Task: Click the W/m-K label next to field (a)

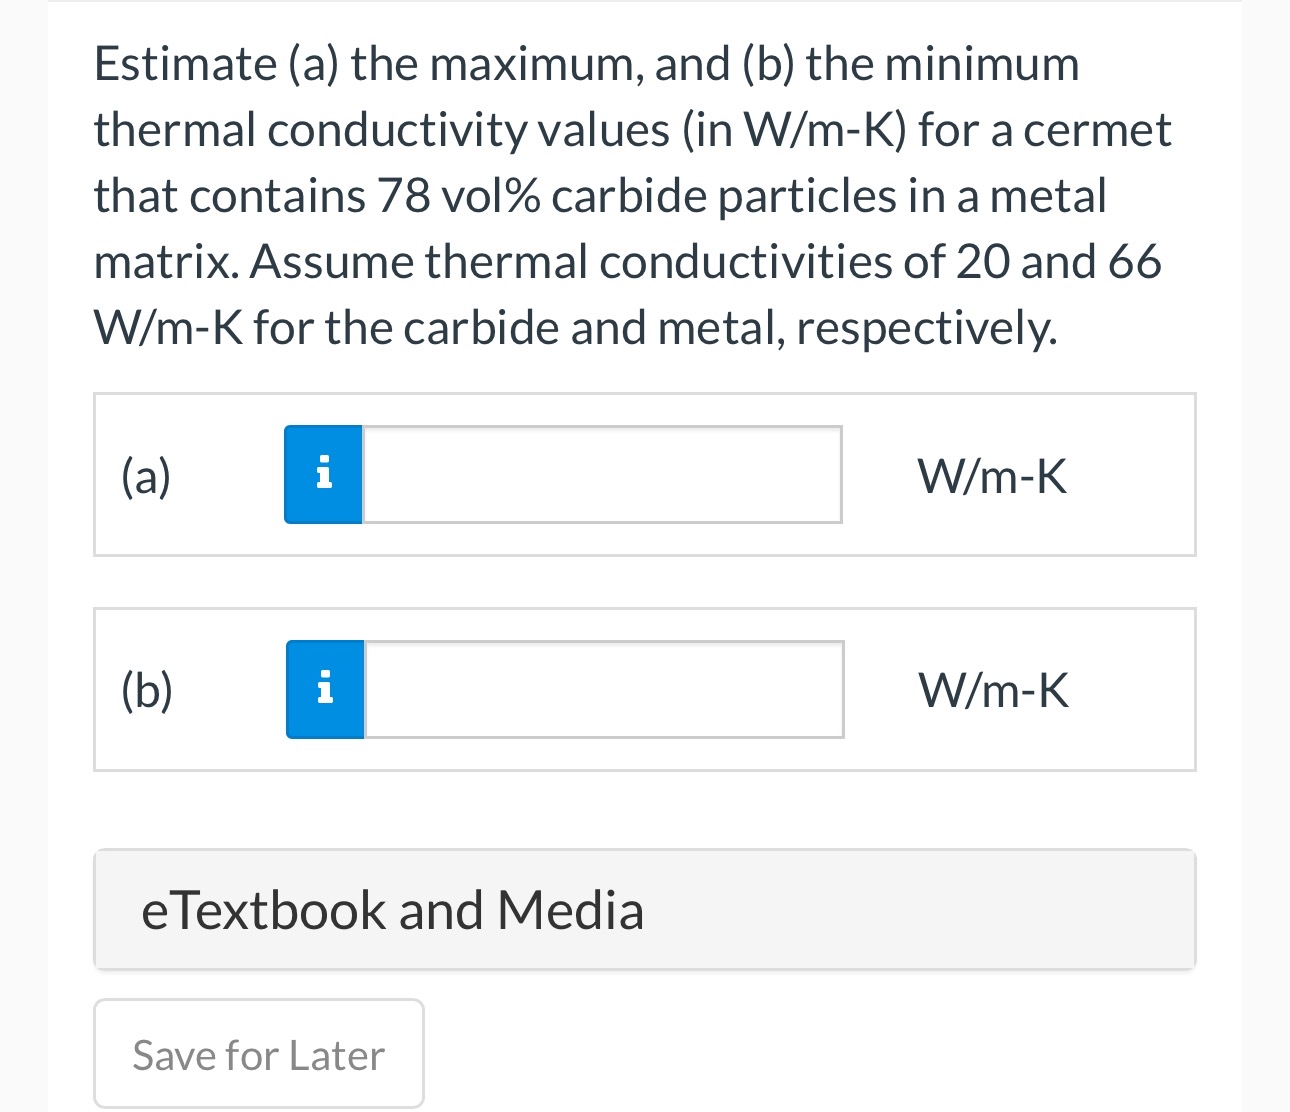Action: click(x=992, y=475)
